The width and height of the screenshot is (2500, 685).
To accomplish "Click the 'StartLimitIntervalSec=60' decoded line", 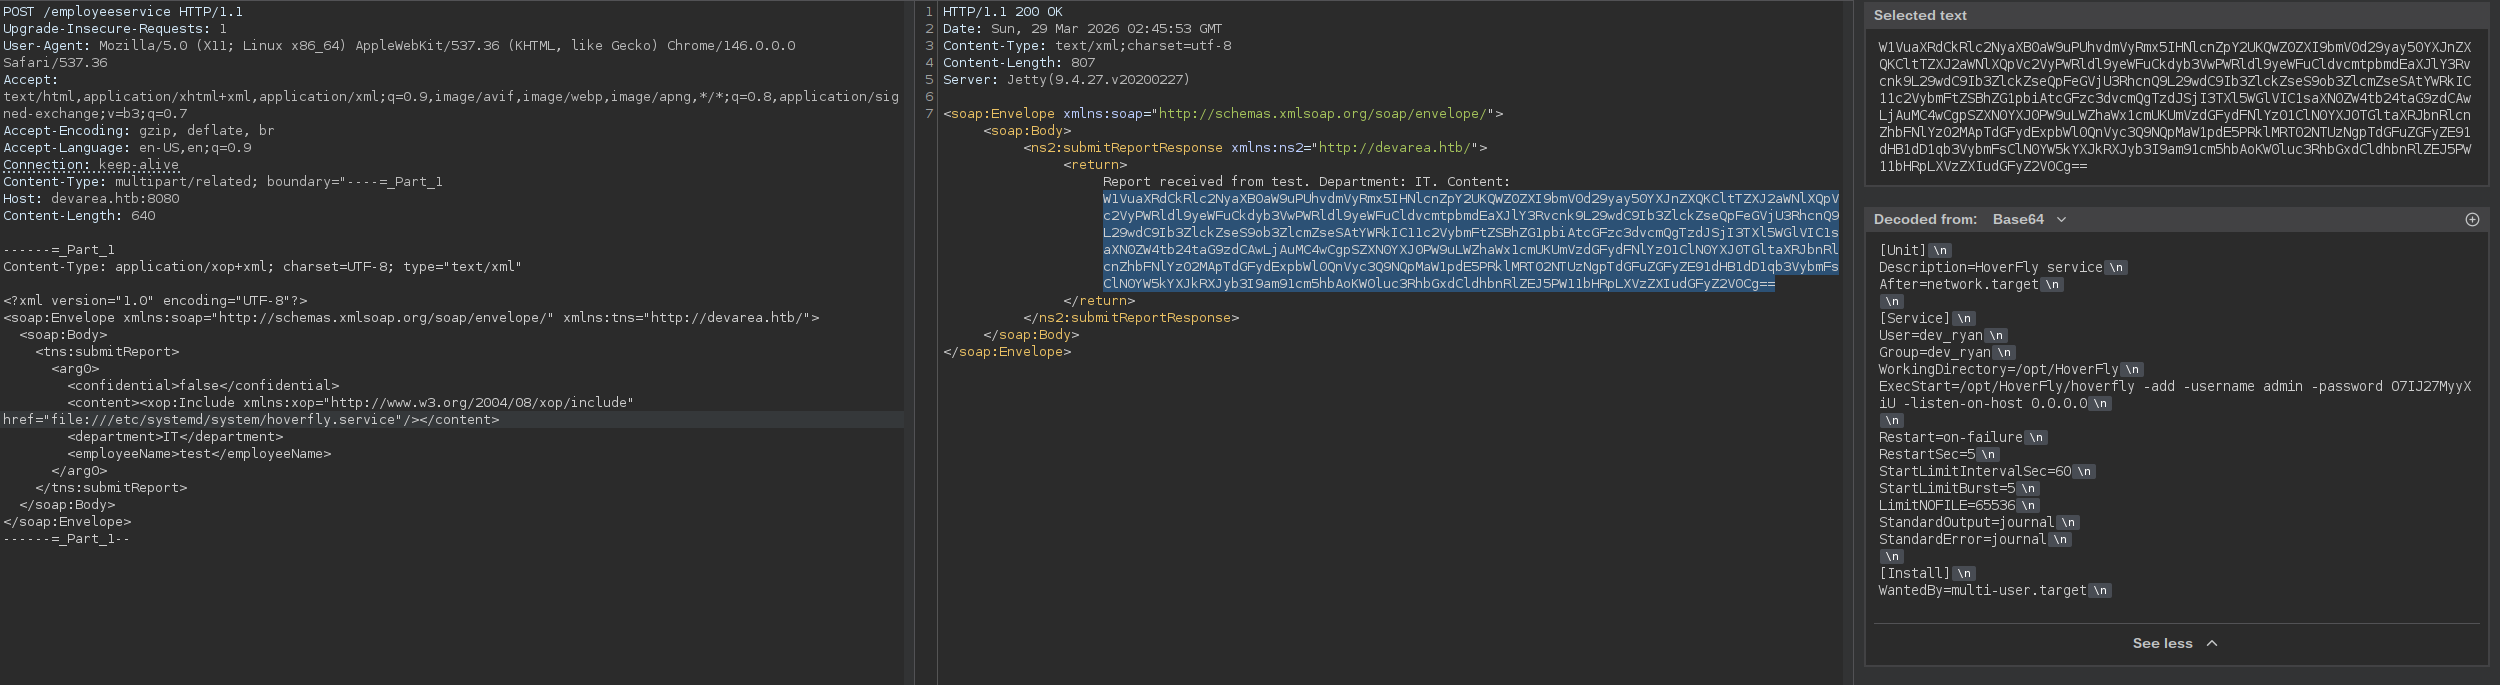I will [x=1975, y=472].
